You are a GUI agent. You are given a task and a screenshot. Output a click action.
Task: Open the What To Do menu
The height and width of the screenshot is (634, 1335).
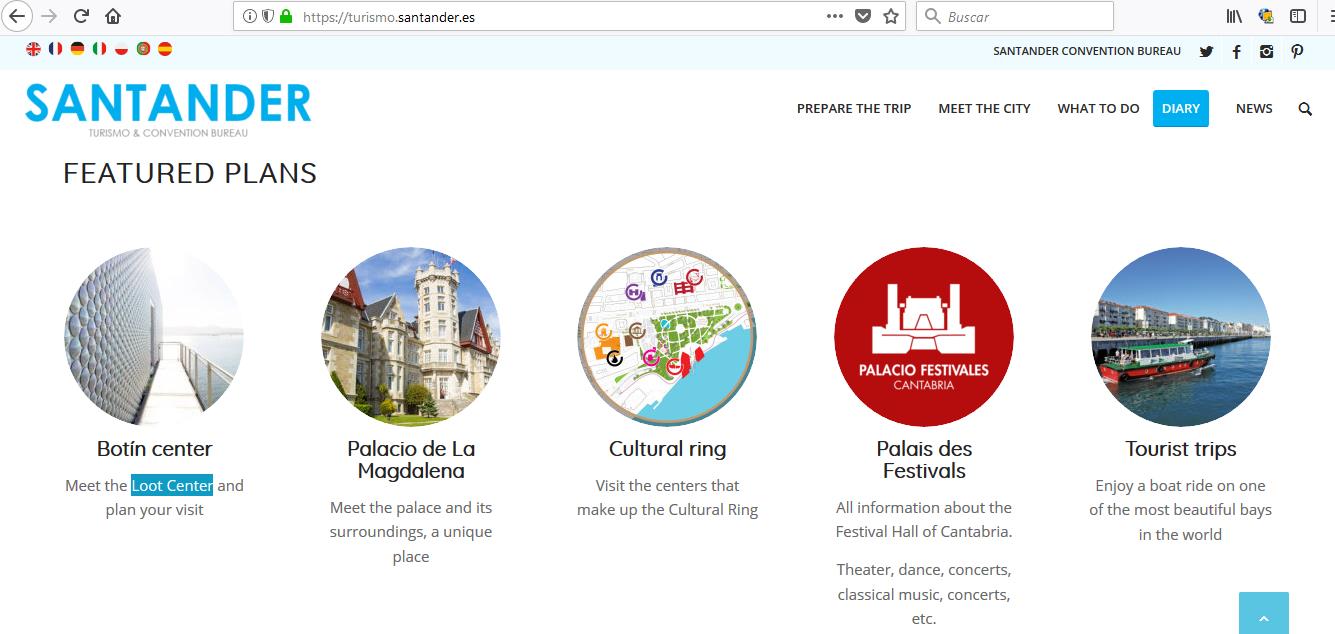(1098, 109)
